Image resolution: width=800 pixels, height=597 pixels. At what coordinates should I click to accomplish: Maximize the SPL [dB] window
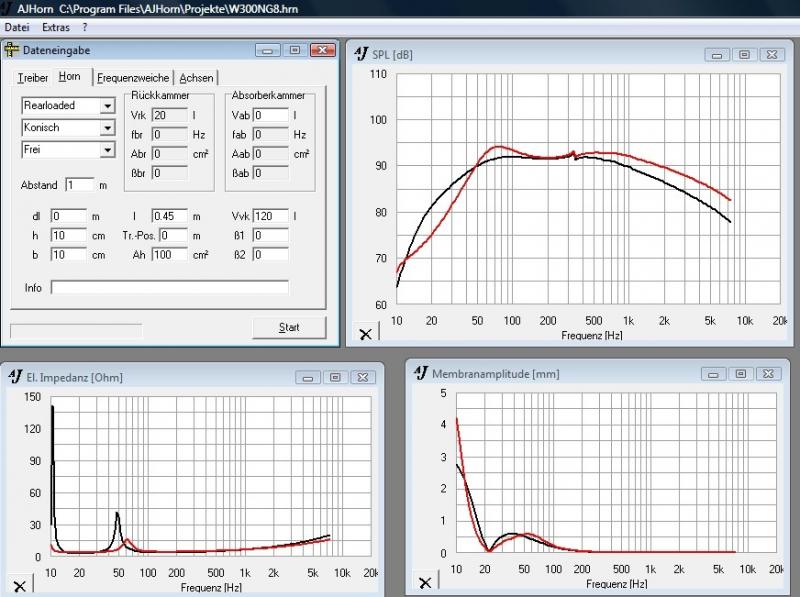[x=744, y=55]
